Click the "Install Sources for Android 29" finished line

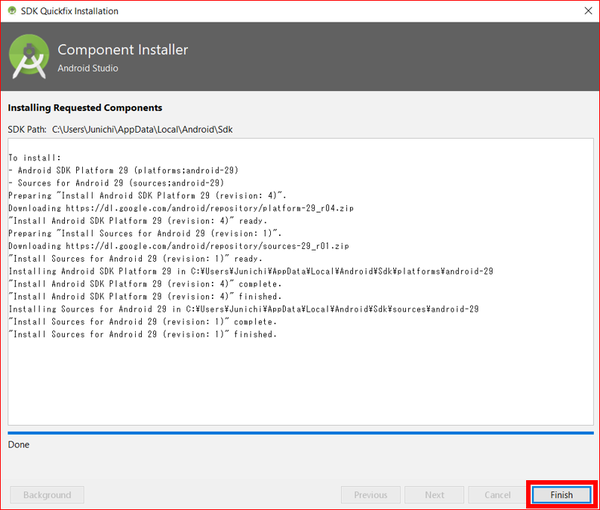click(143, 334)
